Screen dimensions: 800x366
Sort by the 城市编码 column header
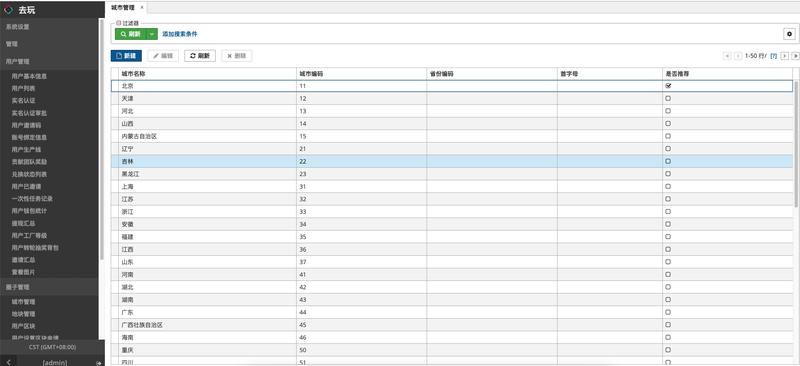pyautogui.click(x=361, y=74)
